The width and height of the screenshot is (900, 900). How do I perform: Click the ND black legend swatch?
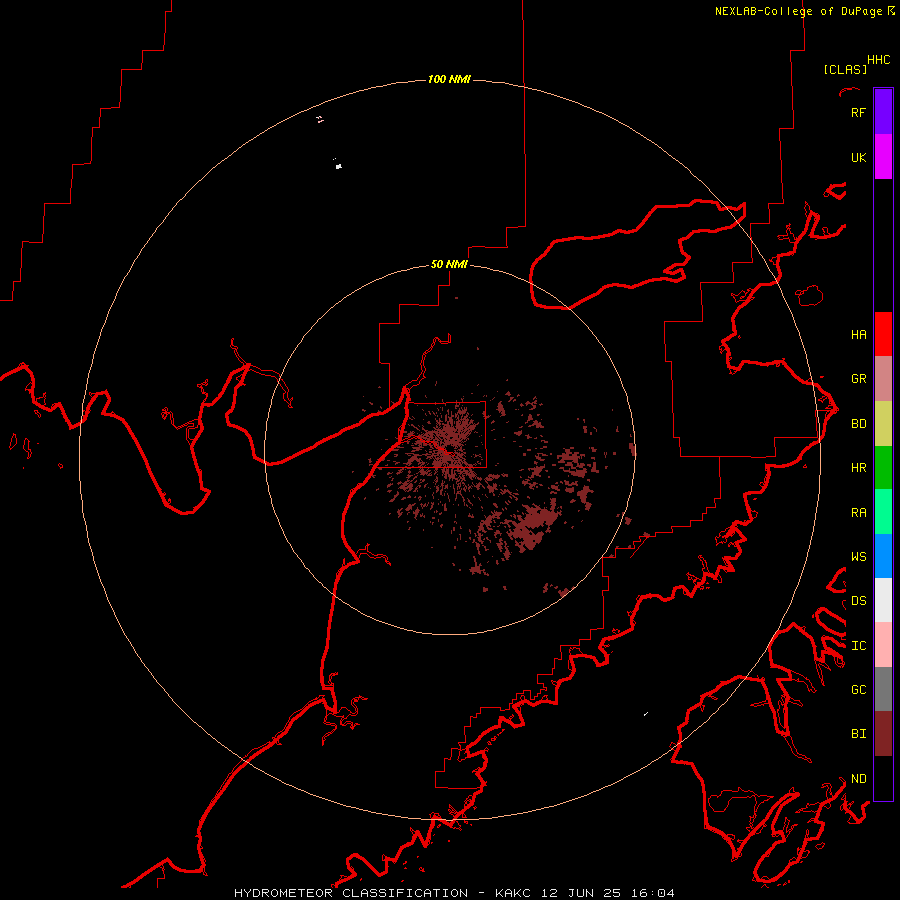point(883,778)
